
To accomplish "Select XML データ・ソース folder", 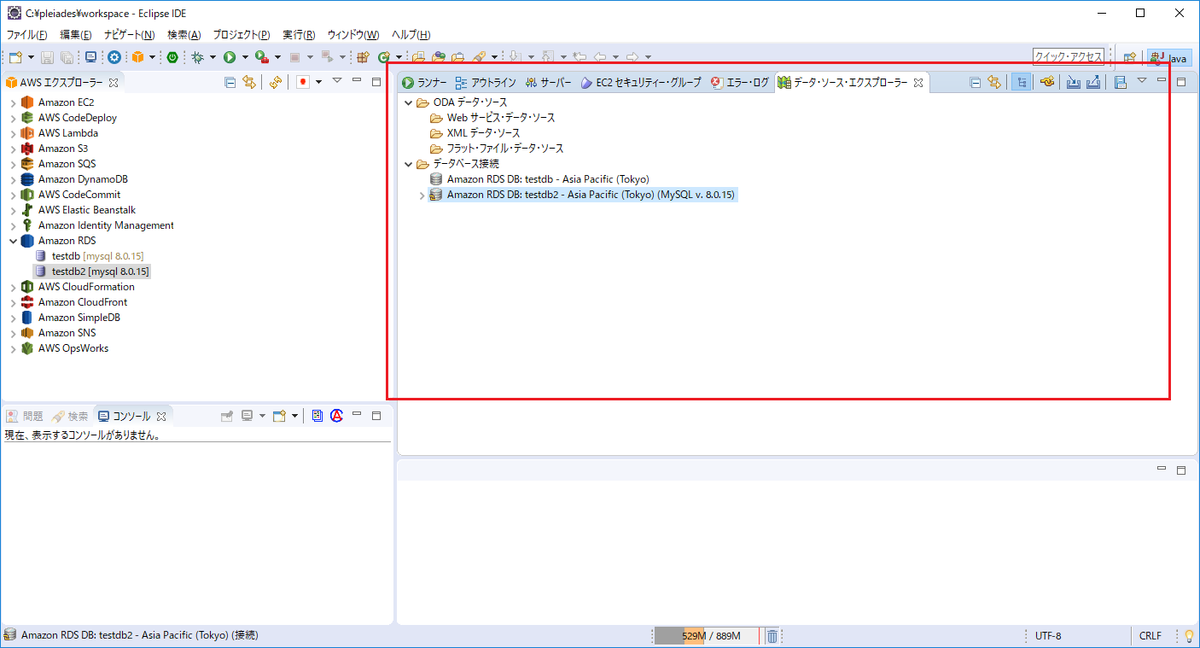I will tap(475, 133).
